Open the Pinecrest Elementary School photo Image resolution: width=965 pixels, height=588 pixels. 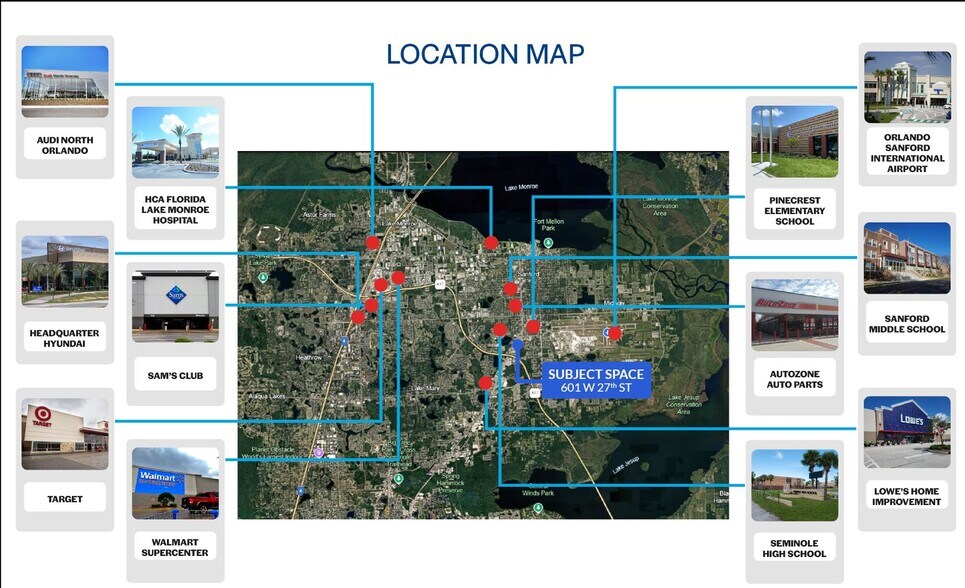795,142
